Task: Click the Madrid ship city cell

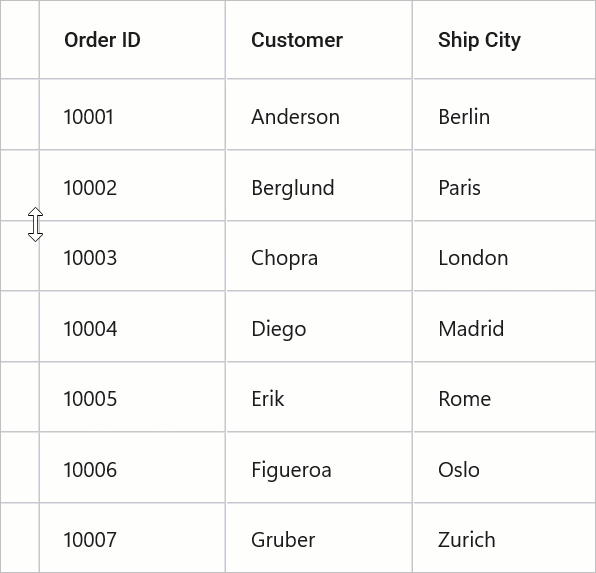Action: (504, 326)
